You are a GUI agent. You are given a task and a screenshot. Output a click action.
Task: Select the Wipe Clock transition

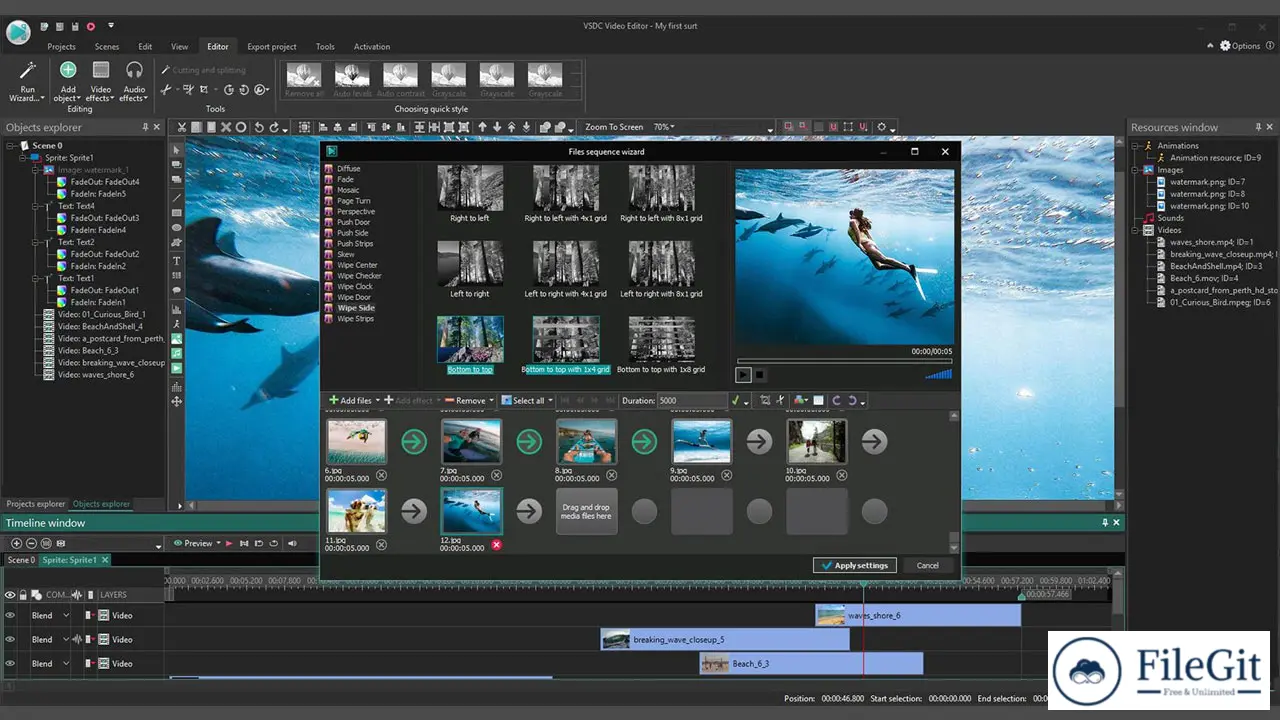pyautogui.click(x=354, y=287)
